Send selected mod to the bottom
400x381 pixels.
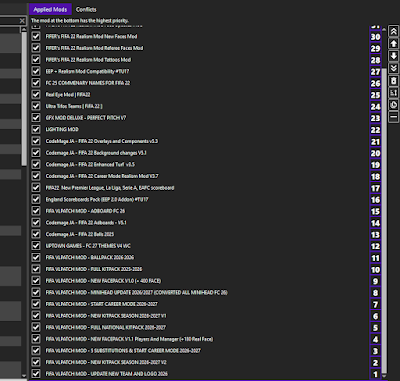(x=394, y=68)
